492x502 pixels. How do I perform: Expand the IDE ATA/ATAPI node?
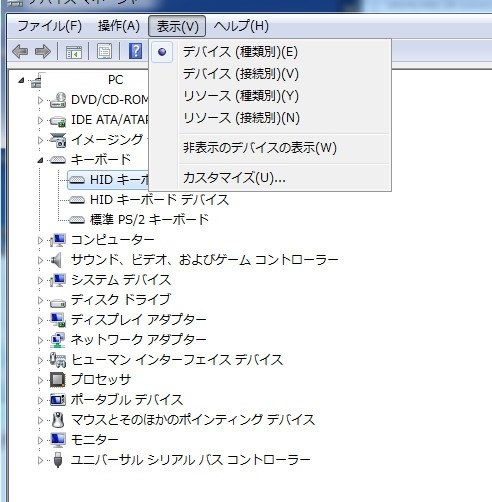point(40,120)
